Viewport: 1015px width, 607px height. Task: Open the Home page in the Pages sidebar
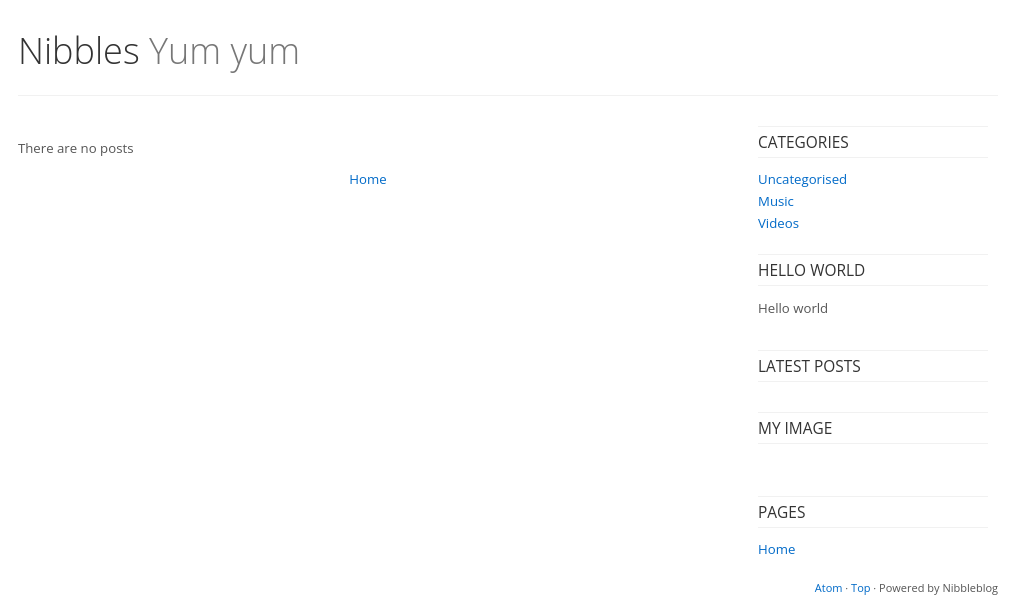[x=776, y=549]
